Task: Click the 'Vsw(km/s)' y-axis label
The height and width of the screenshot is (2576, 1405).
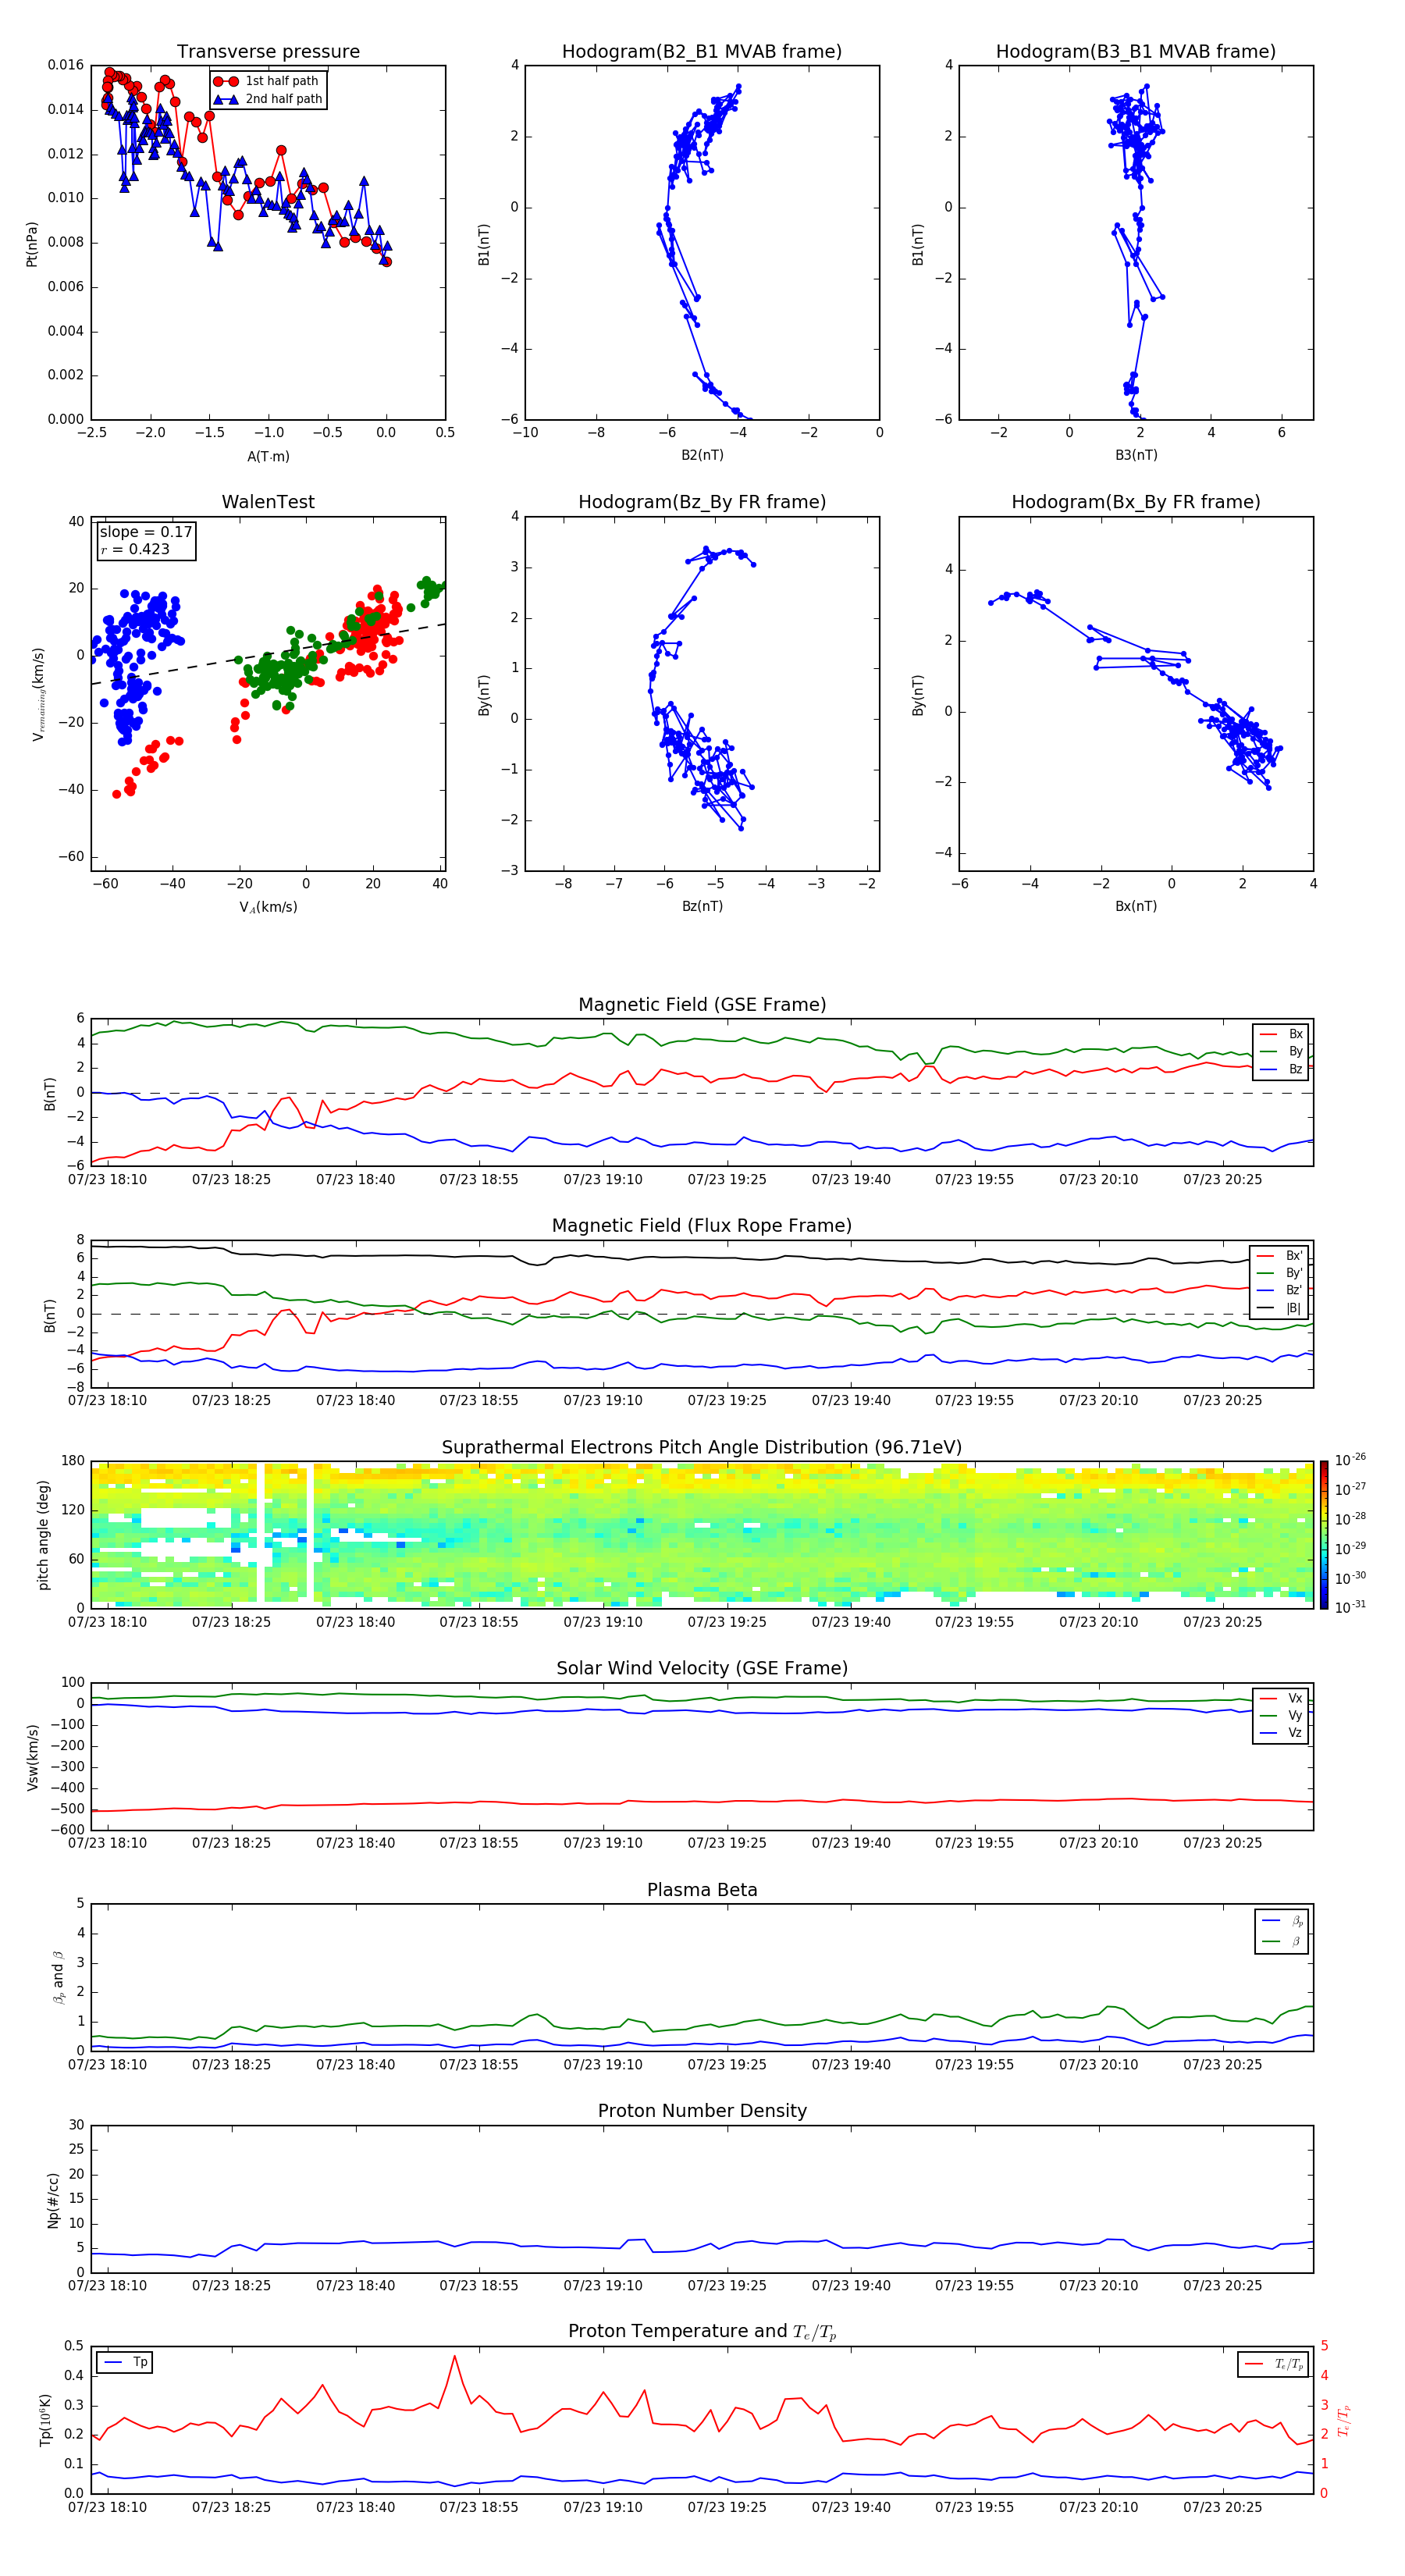Action: pyautogui.click(x=32, y=1757)
